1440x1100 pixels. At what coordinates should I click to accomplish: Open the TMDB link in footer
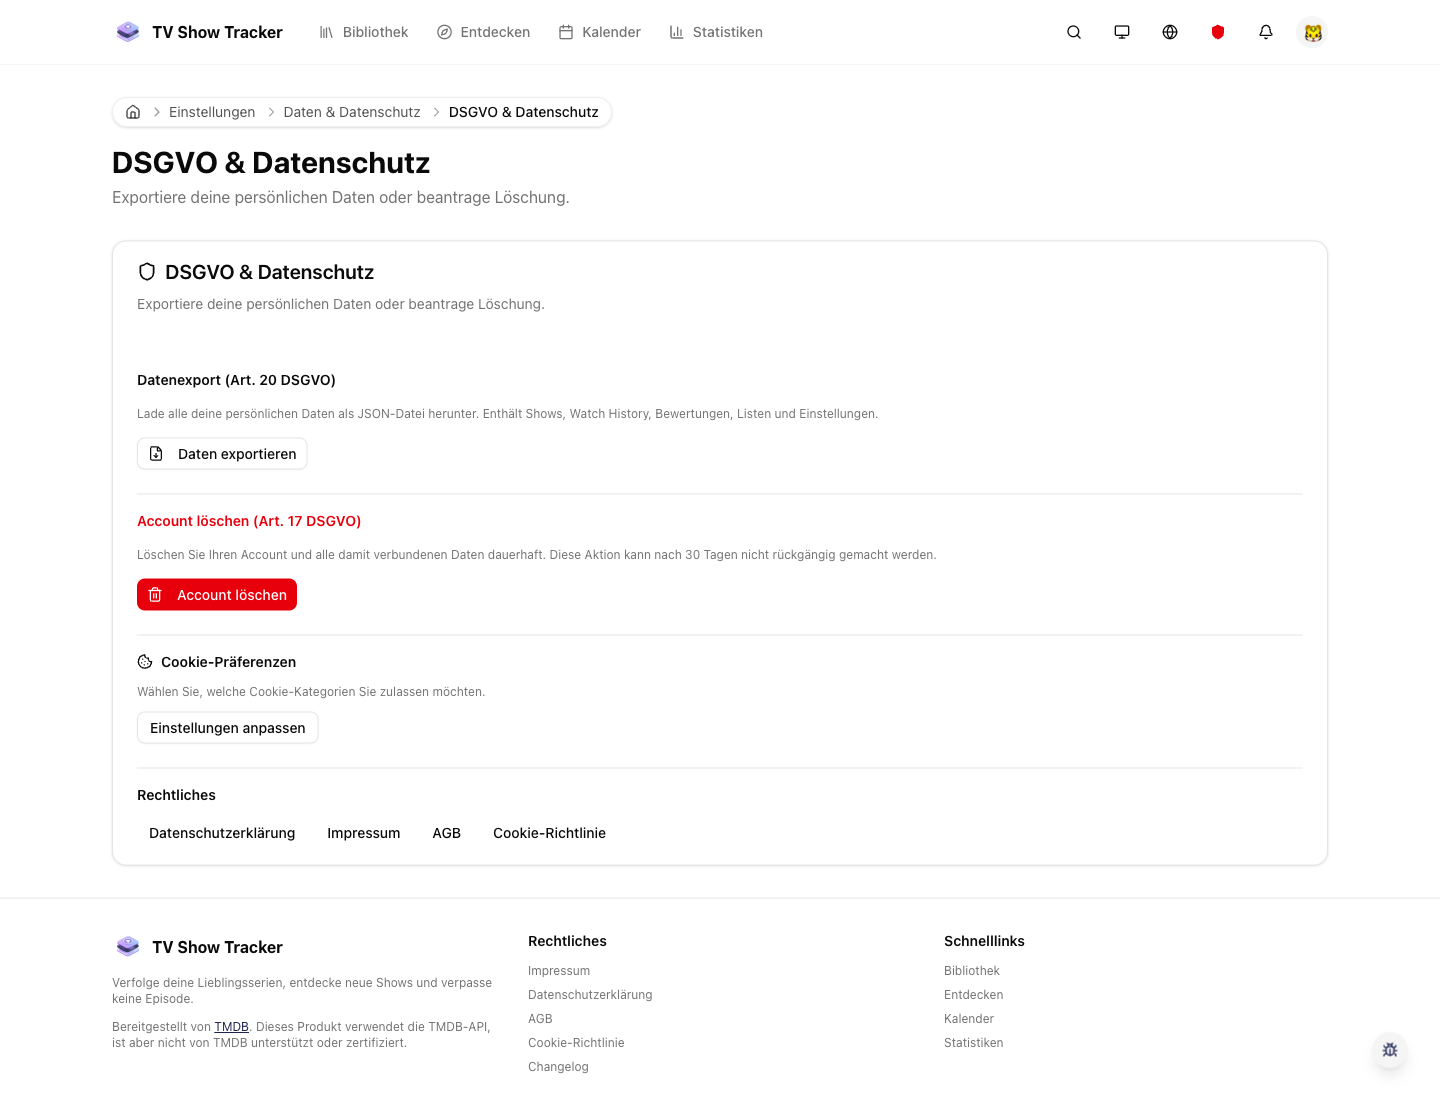231,1026
